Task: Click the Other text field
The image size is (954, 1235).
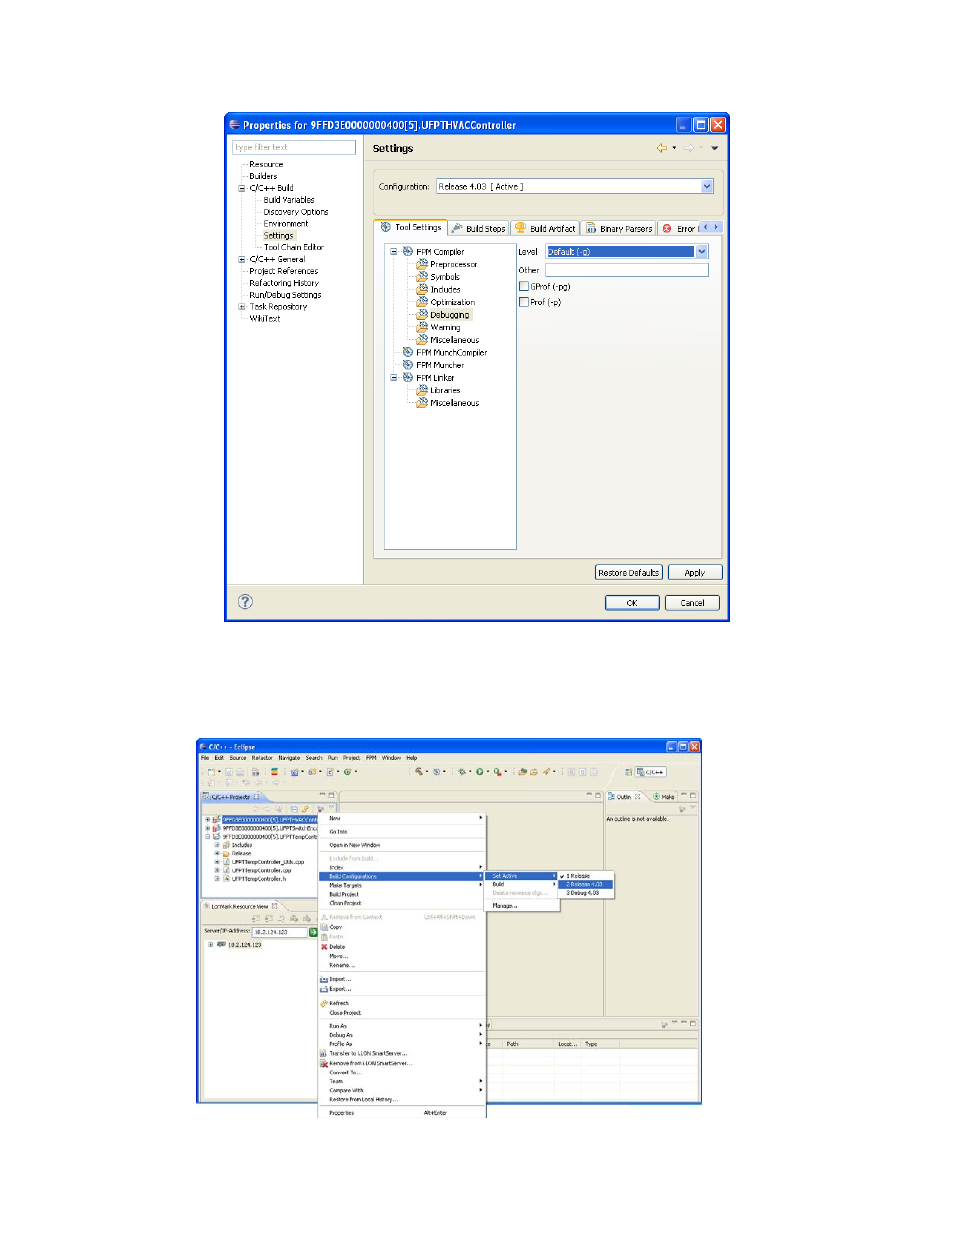Action: 626,270
